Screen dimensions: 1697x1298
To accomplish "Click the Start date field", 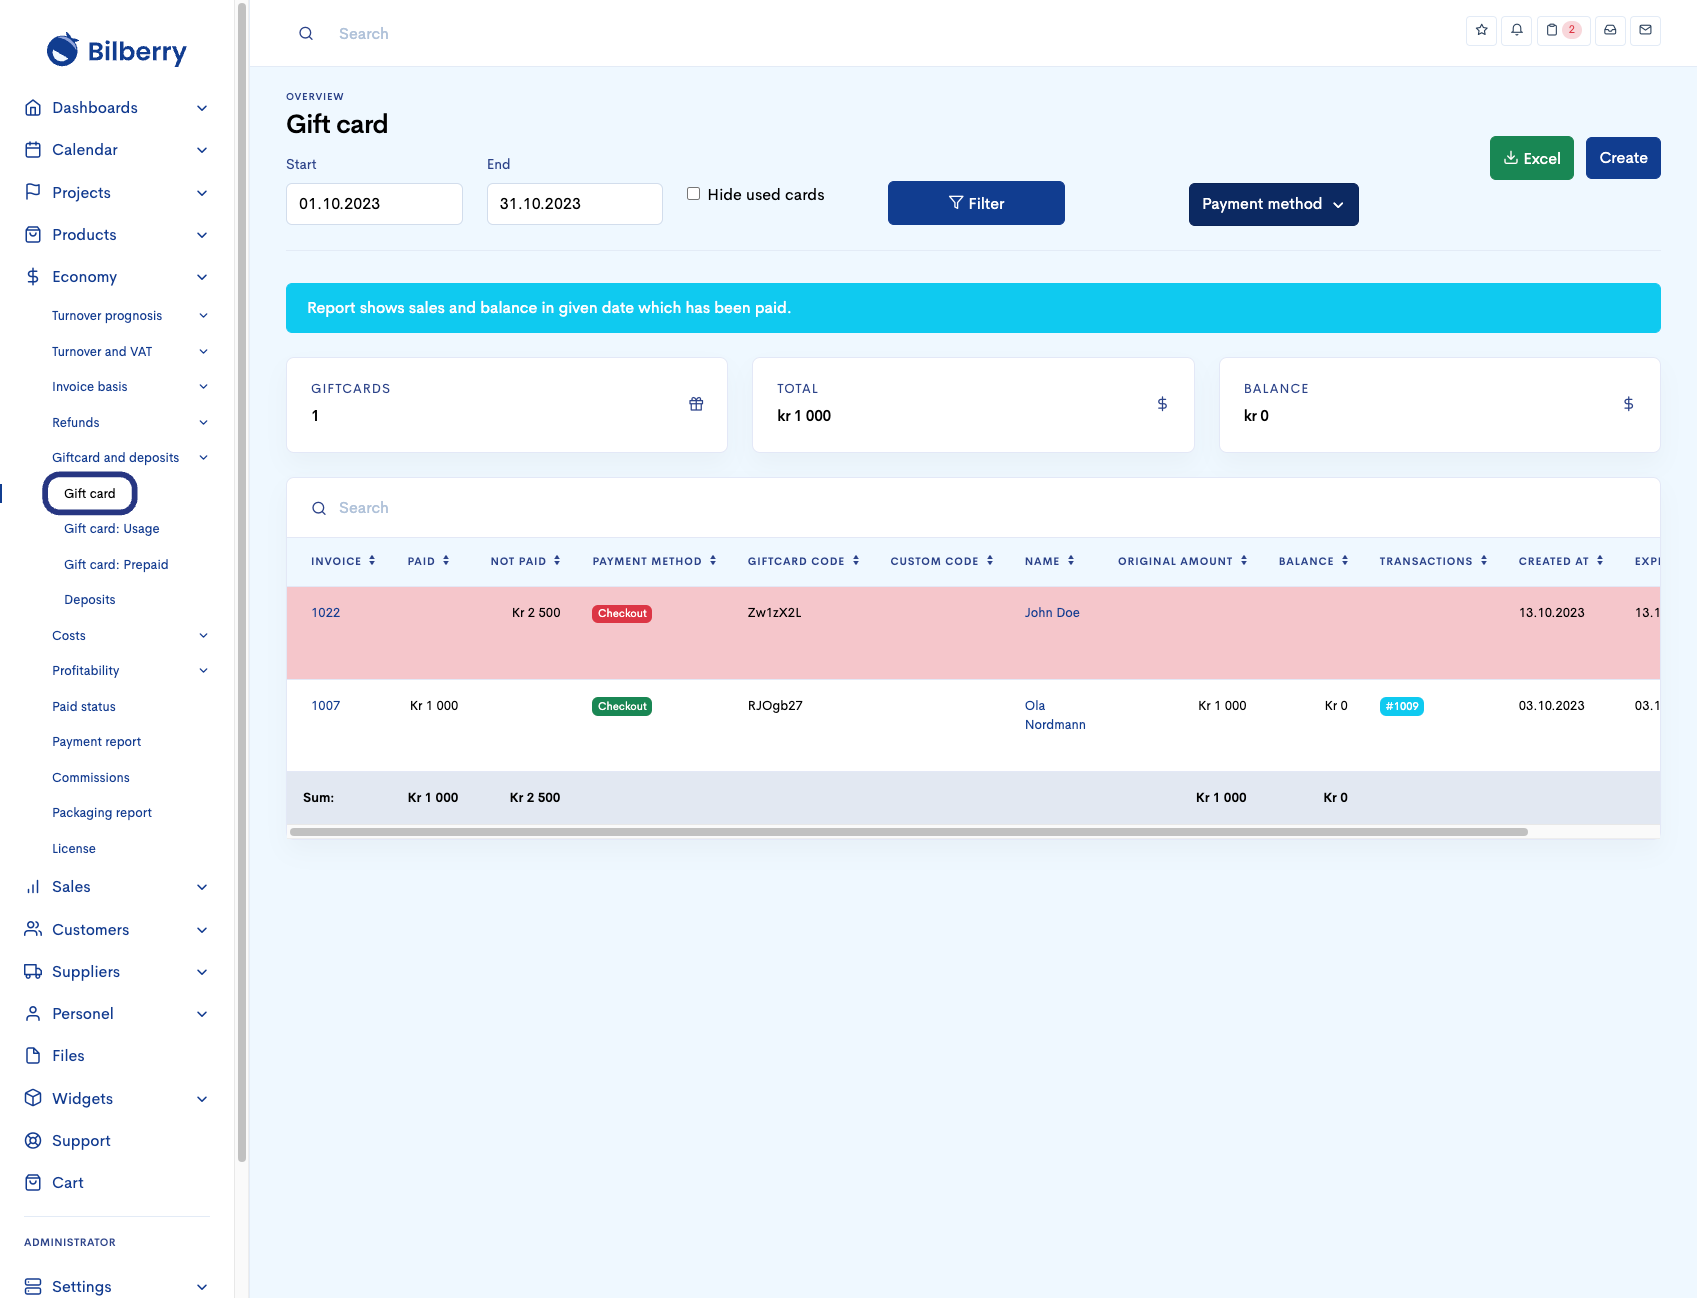I will coord(374,204).
